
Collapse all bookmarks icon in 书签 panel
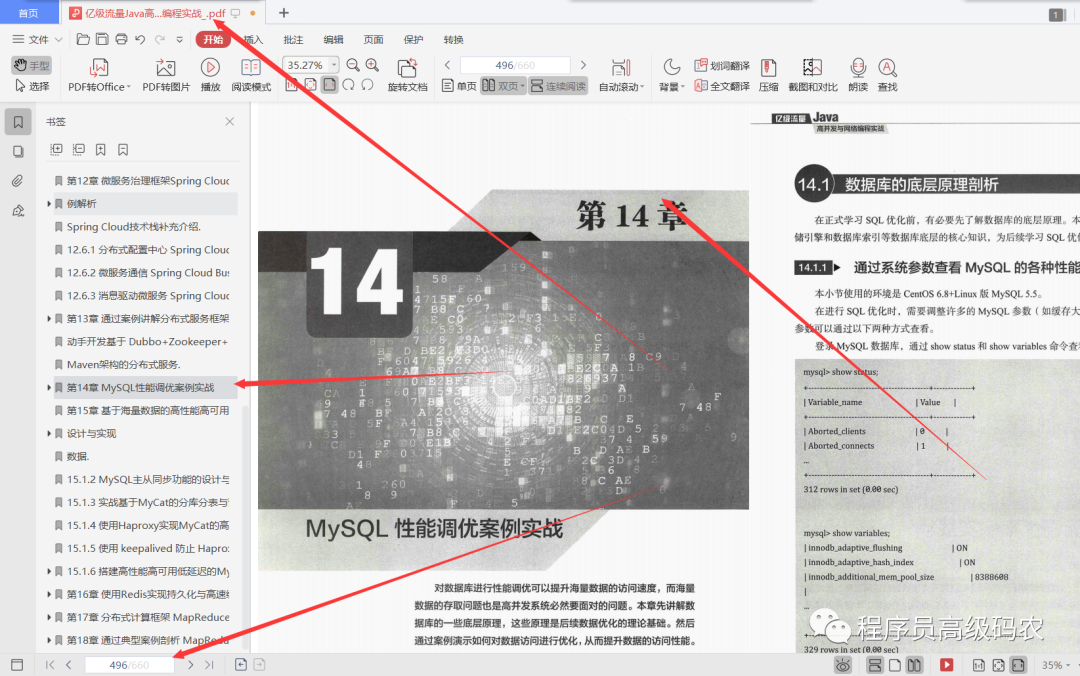(79, 150)
